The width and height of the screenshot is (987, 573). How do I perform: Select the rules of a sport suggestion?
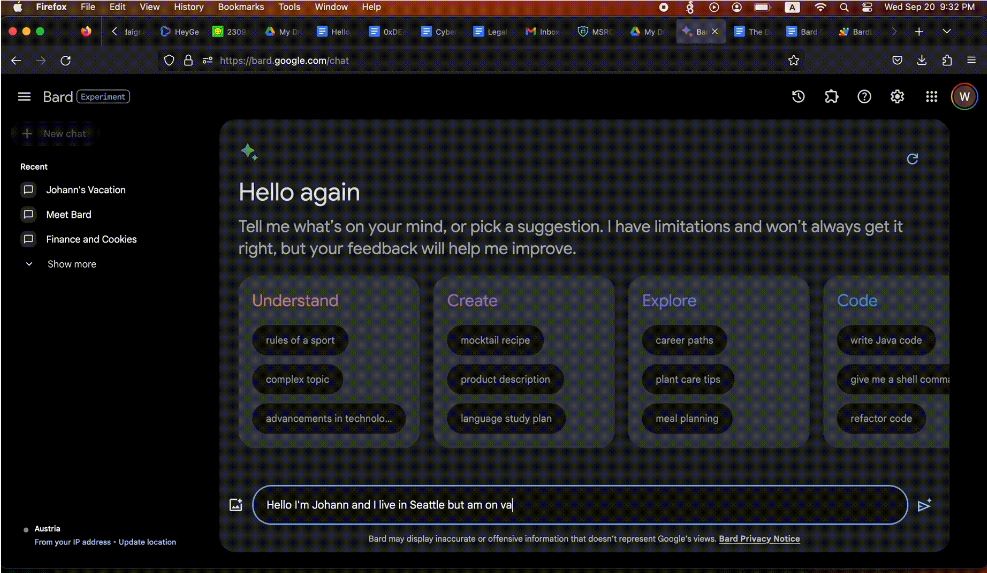(300, 340)
